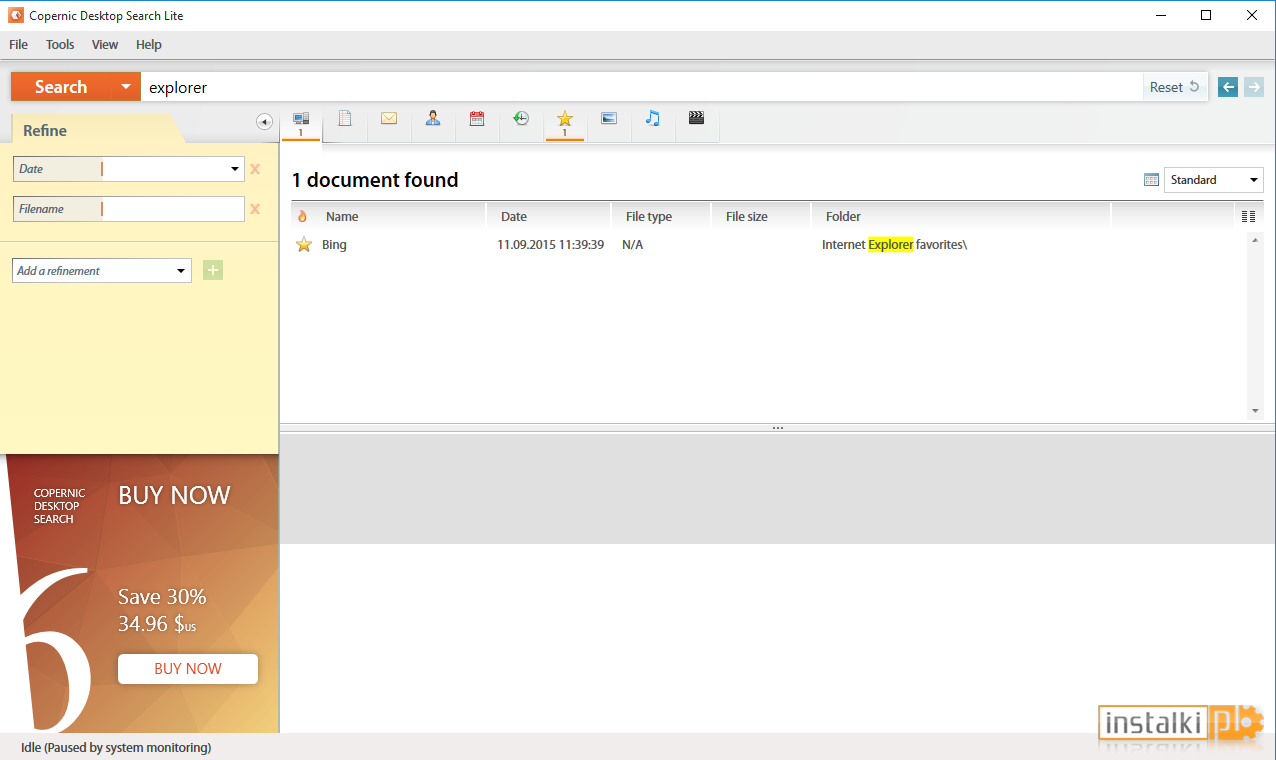Click the '1 document found' heading
Viewport: 1276px width, 760px height.
click(x=375, y=180)
